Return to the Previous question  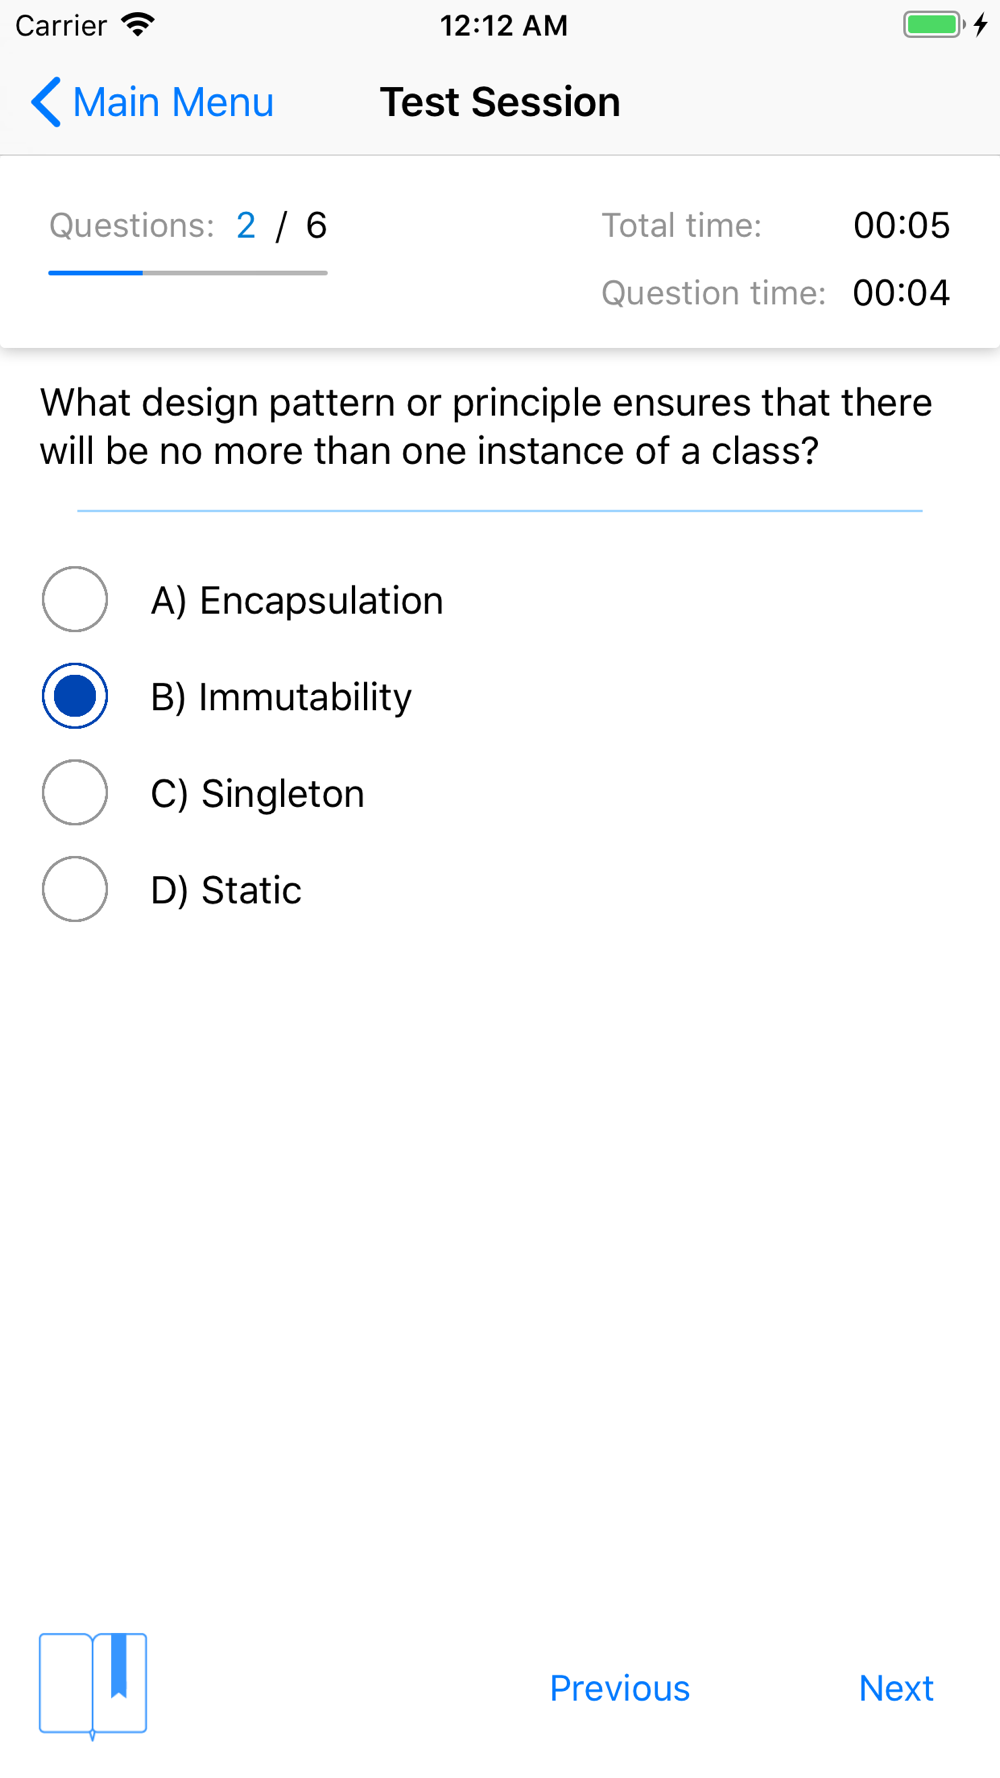[x=620, y=1688]
